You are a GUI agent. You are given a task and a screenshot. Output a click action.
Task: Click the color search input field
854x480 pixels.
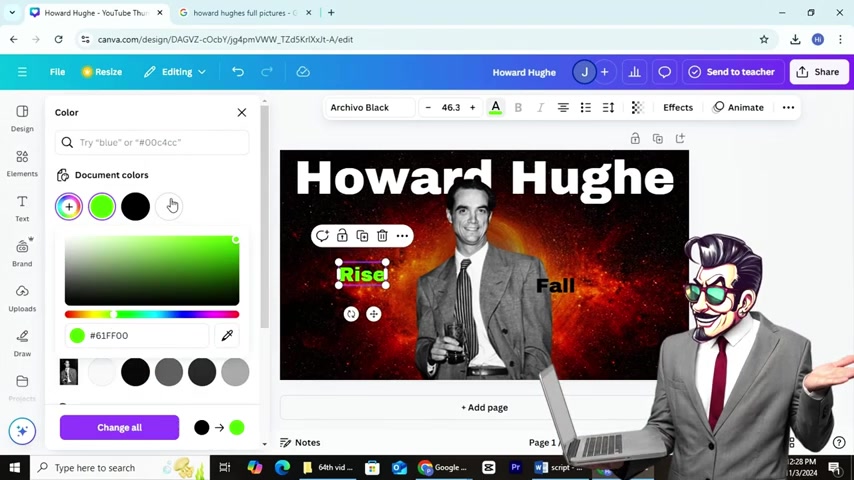click(x=152, y=142)
